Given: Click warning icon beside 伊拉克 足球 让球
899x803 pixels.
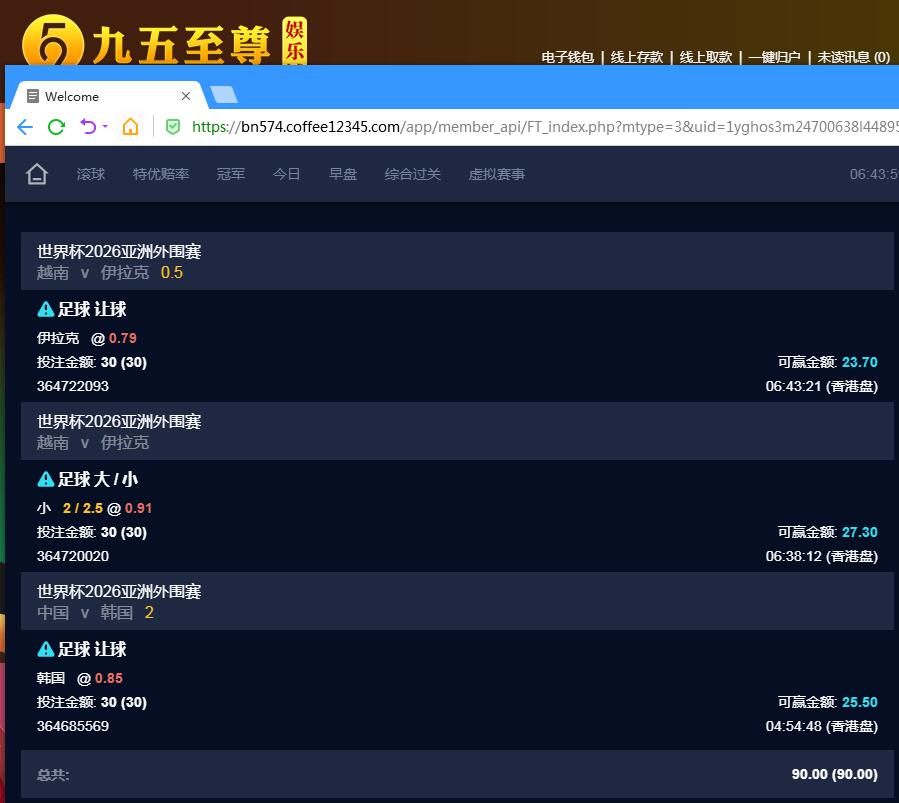Looking at the screenshot, I should click(45, 310).
